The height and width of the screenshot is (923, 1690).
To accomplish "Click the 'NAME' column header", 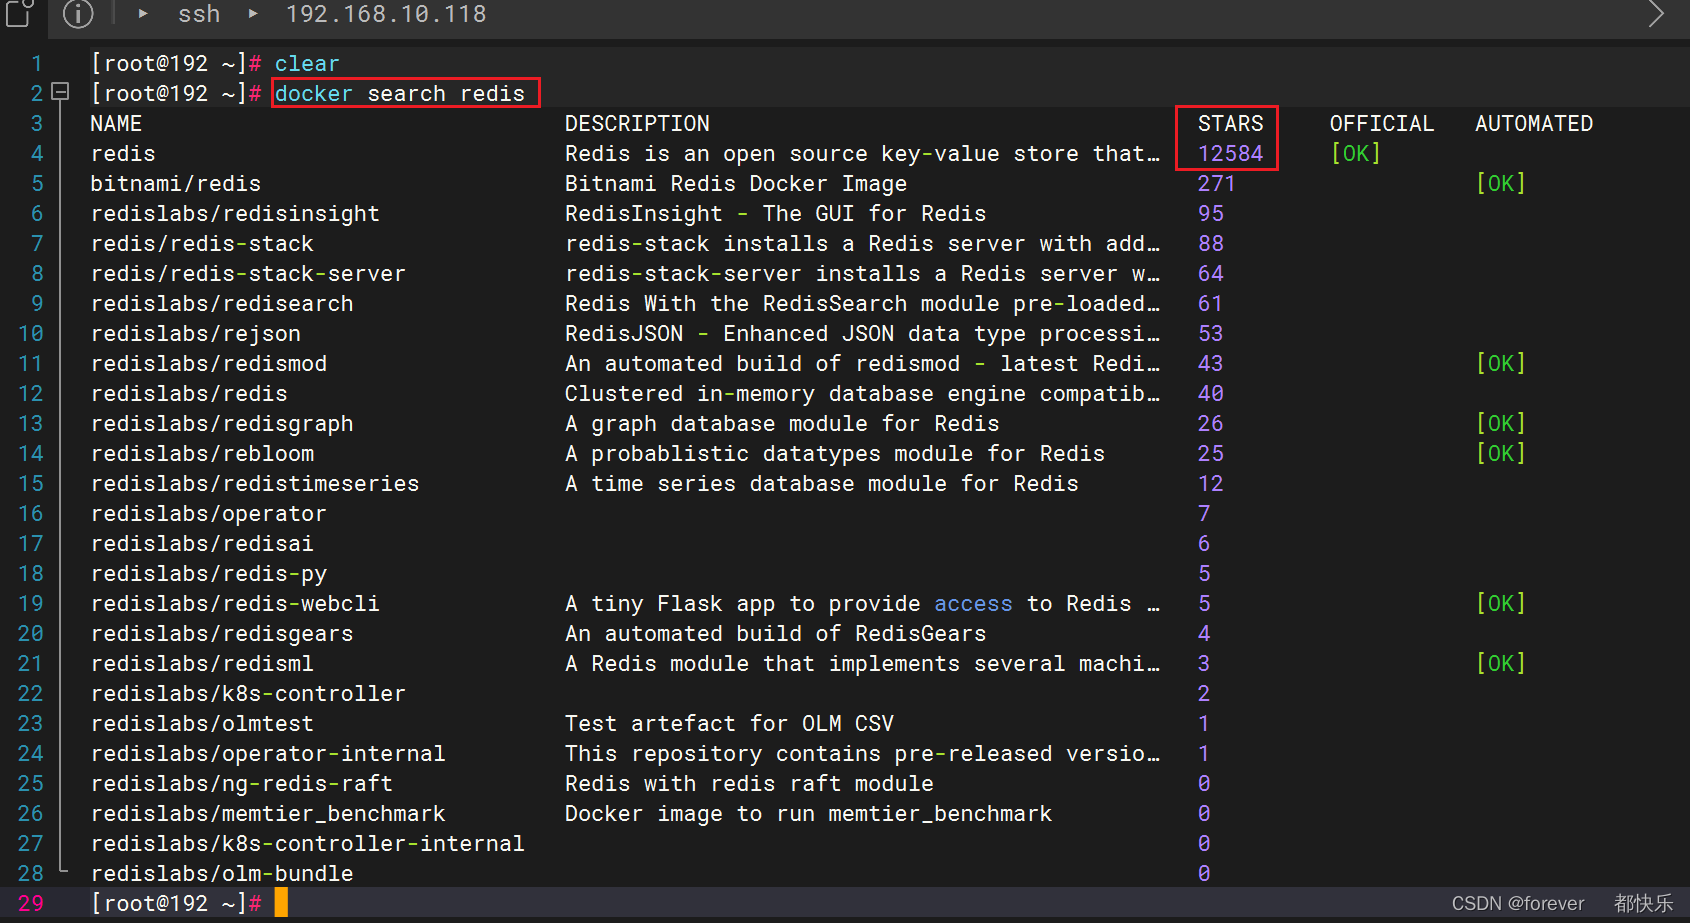I will coord(116,123).
